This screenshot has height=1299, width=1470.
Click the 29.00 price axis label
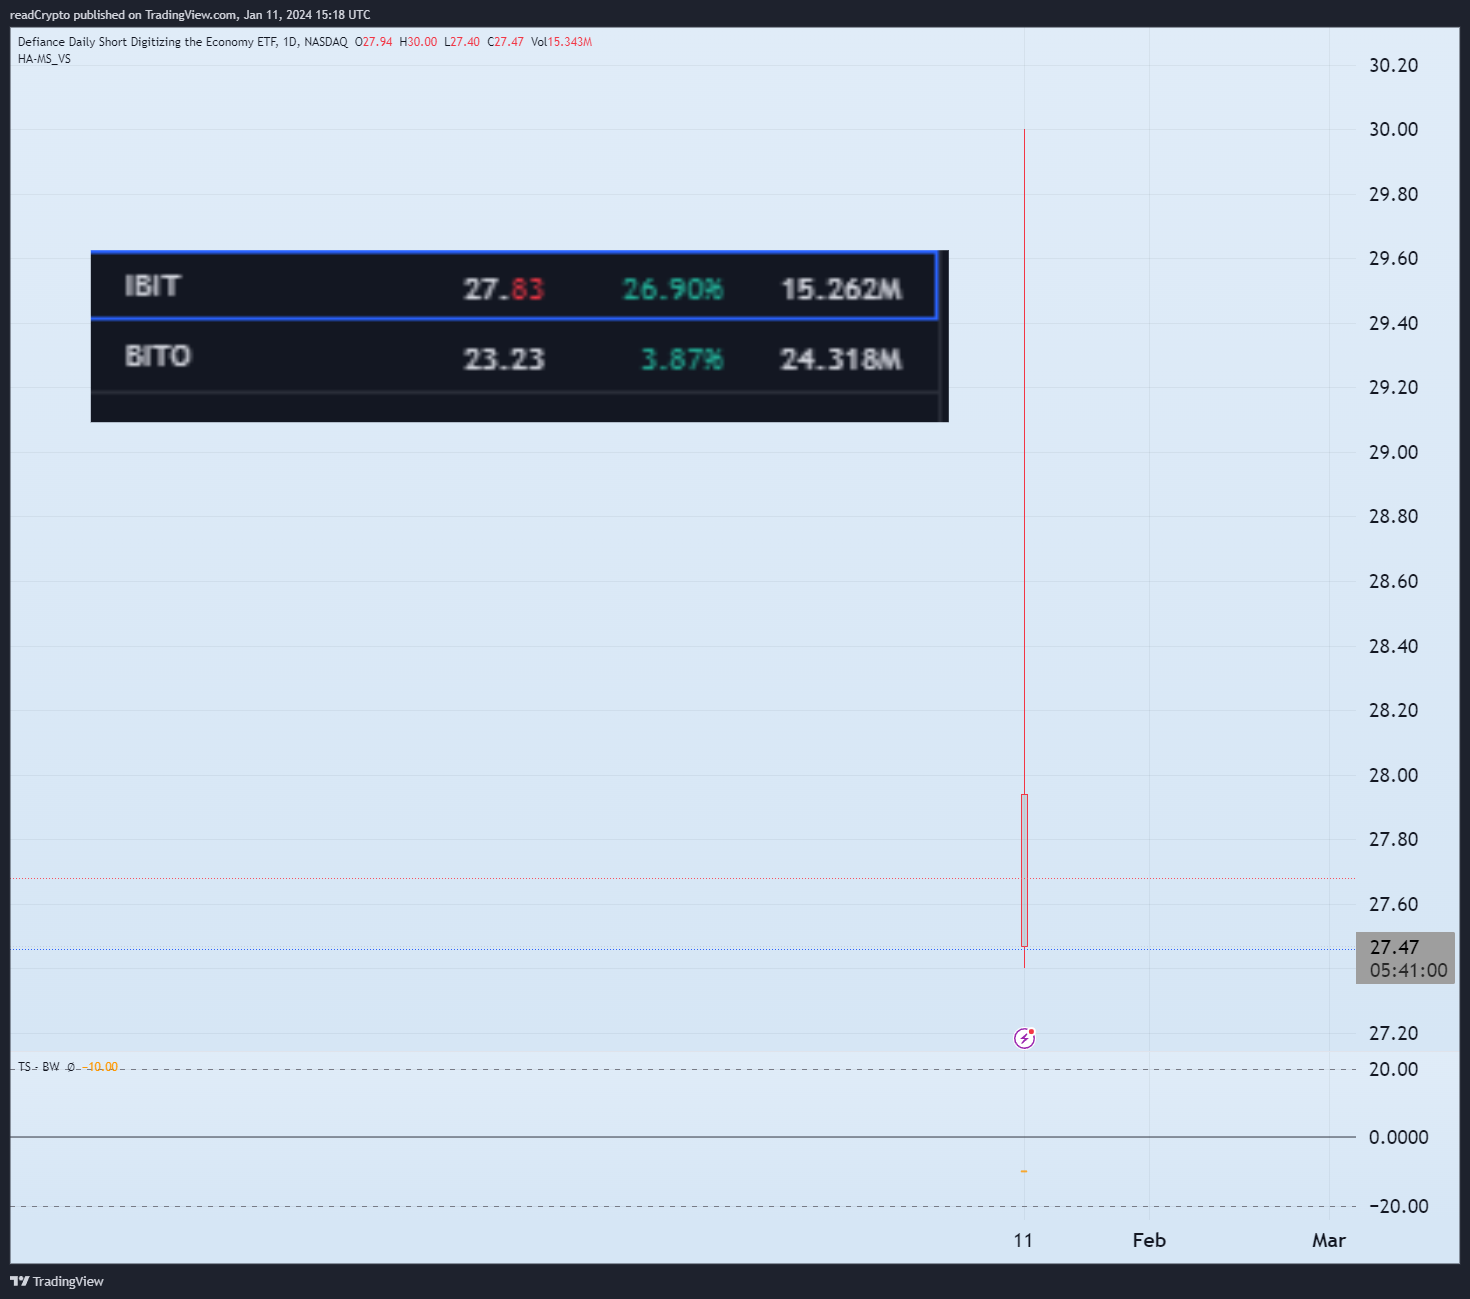click(x=1393, y=452)
